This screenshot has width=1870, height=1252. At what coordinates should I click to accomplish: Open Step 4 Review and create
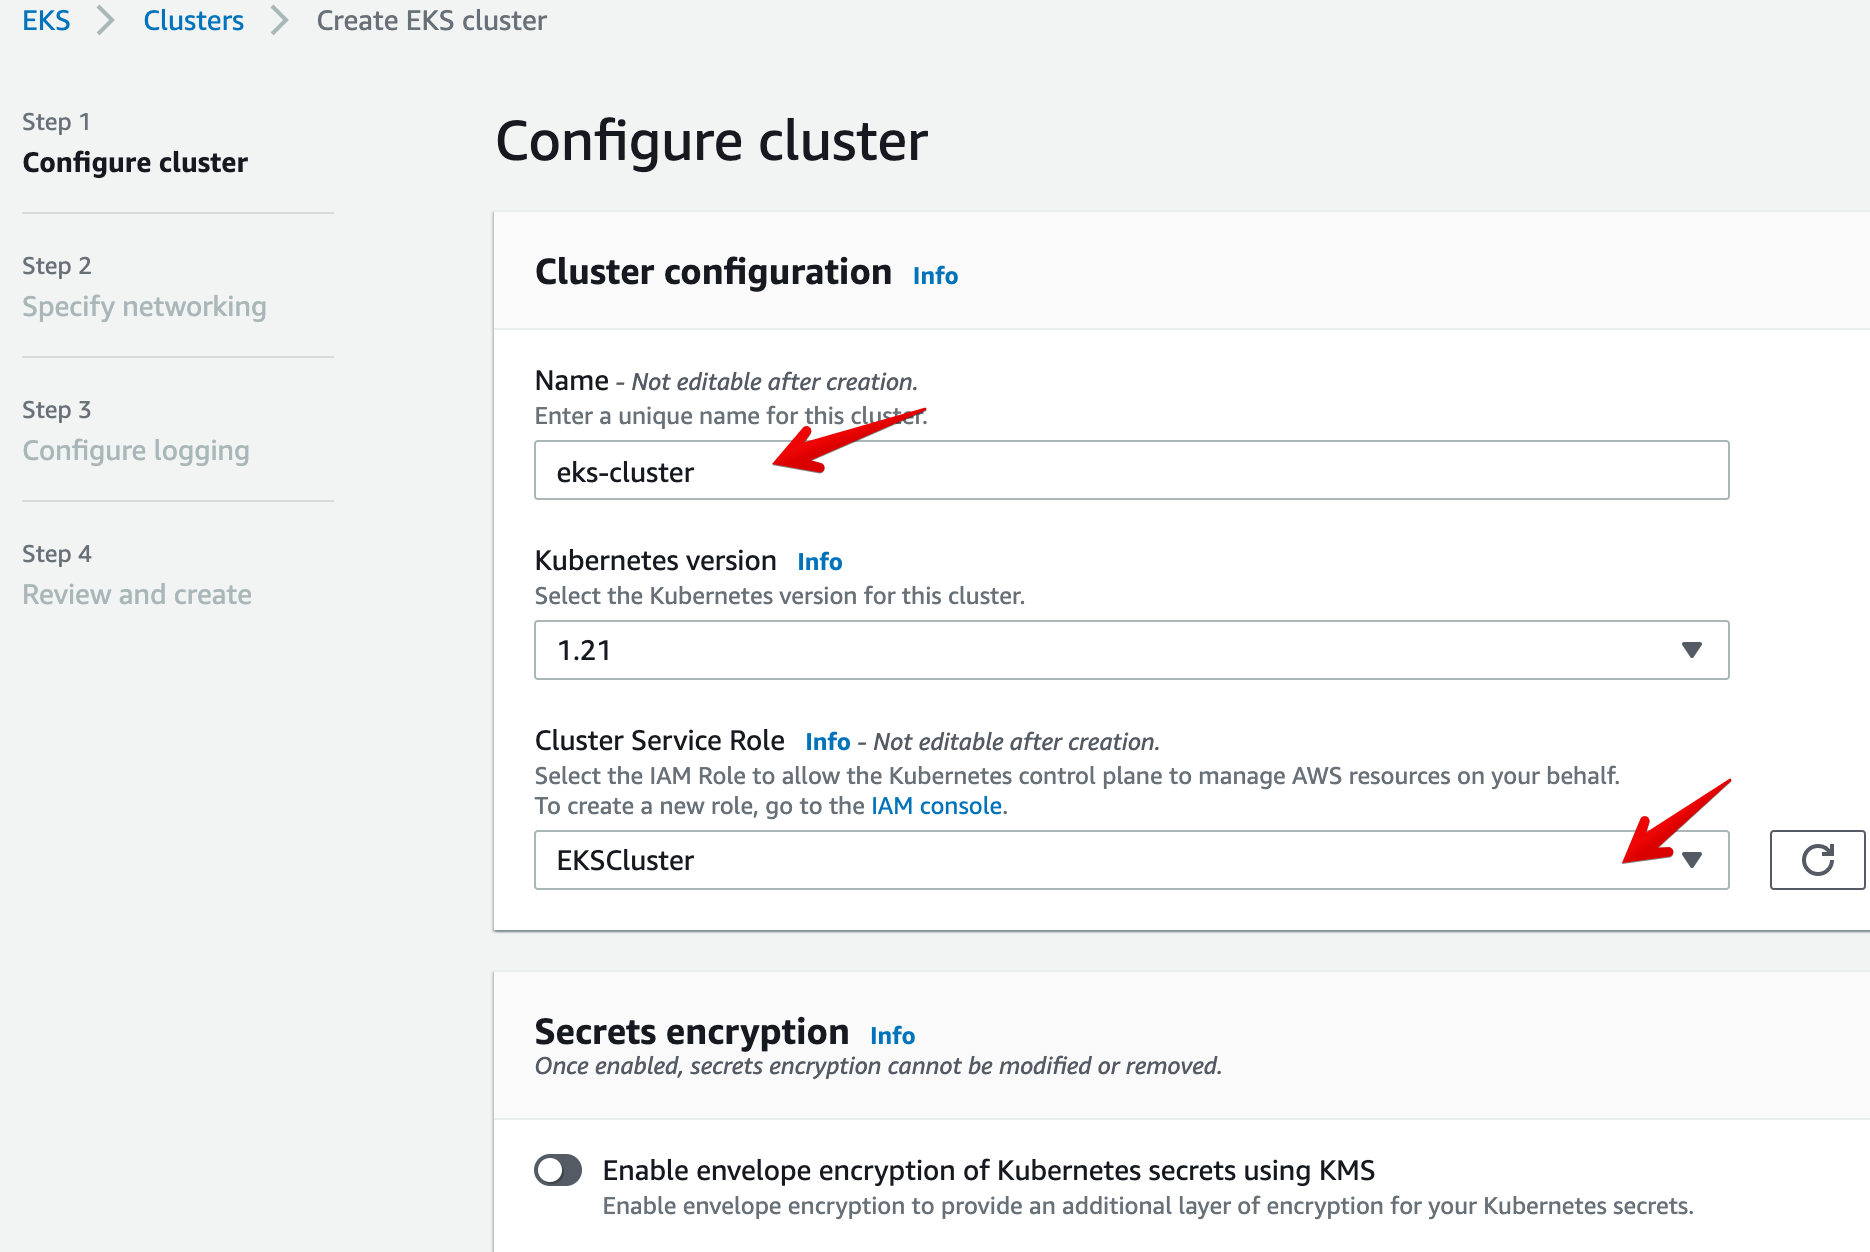pyautogui.click(x=137, y=594)
